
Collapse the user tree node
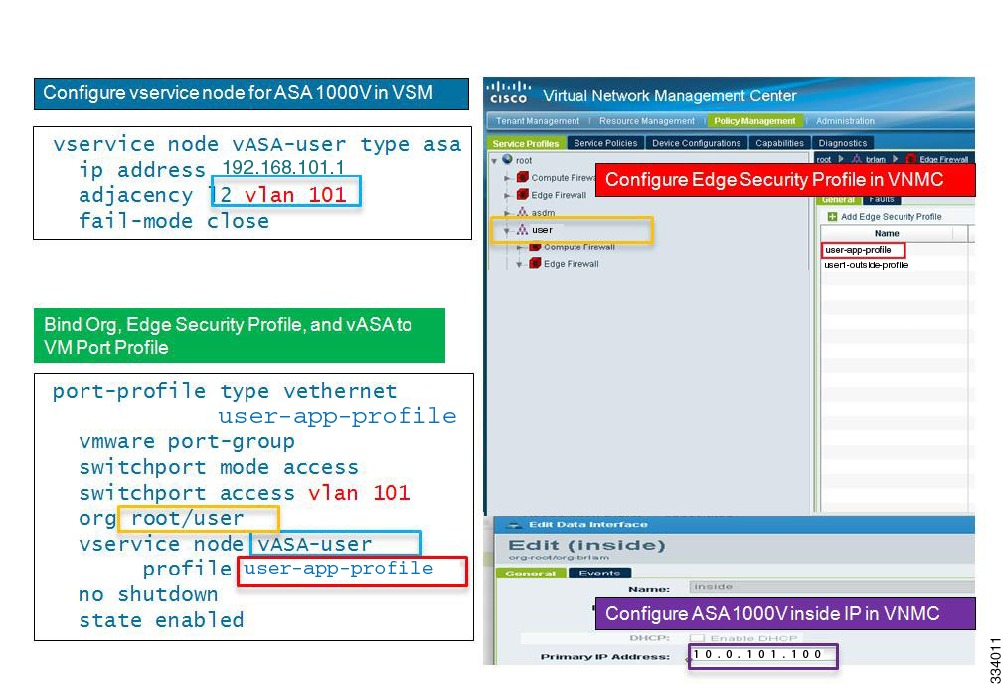506,231
